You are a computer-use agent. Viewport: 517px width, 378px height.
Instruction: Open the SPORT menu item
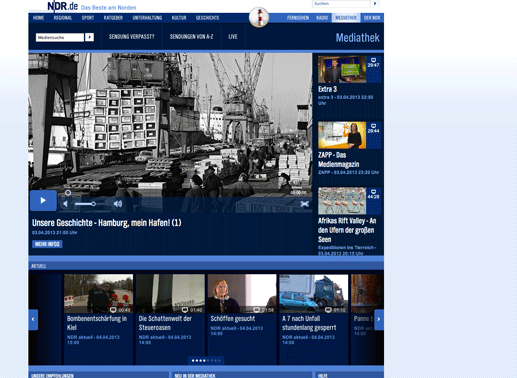pos(88,18)
